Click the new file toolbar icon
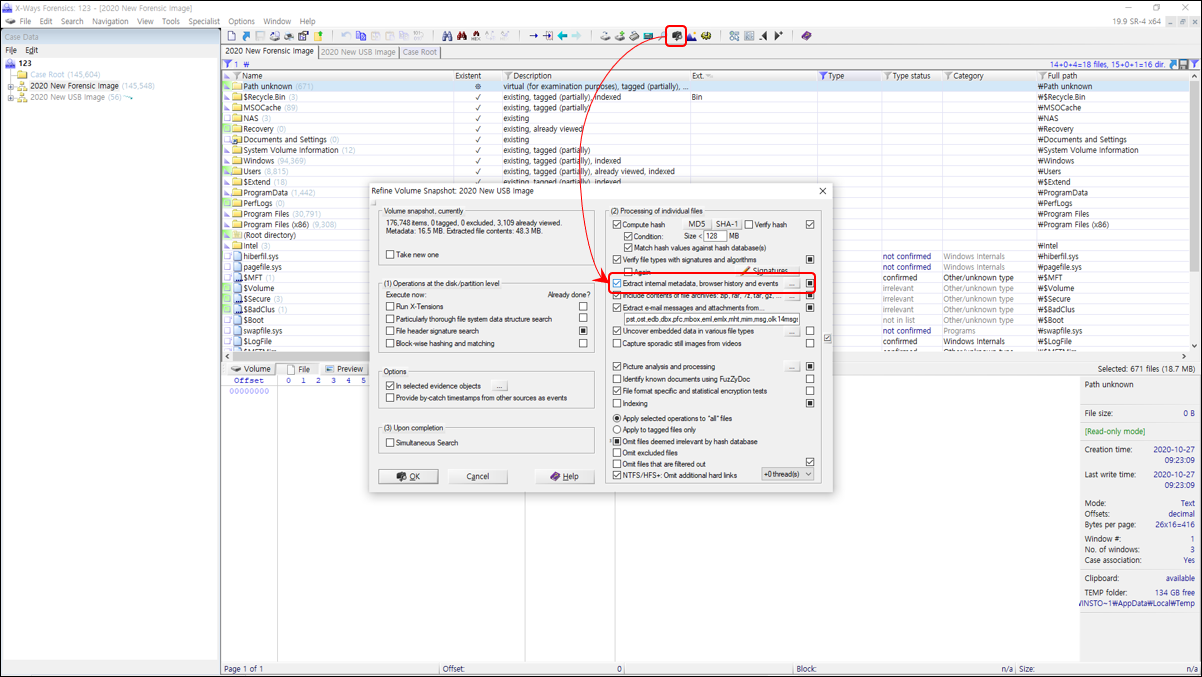This screenshot has height=677, width=1202. (231, 36)
